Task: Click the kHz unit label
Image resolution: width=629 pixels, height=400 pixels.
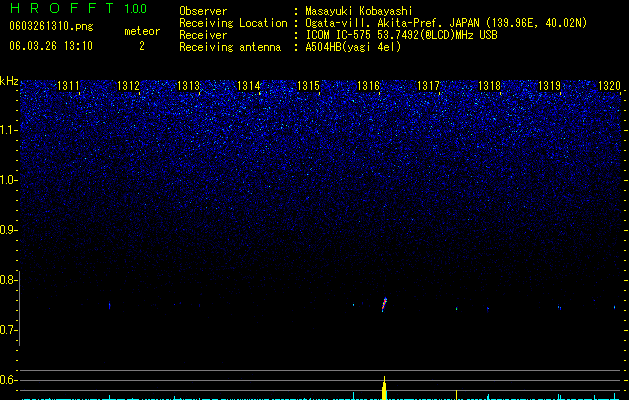Action: pyautogui.click(x=9, y=81)
